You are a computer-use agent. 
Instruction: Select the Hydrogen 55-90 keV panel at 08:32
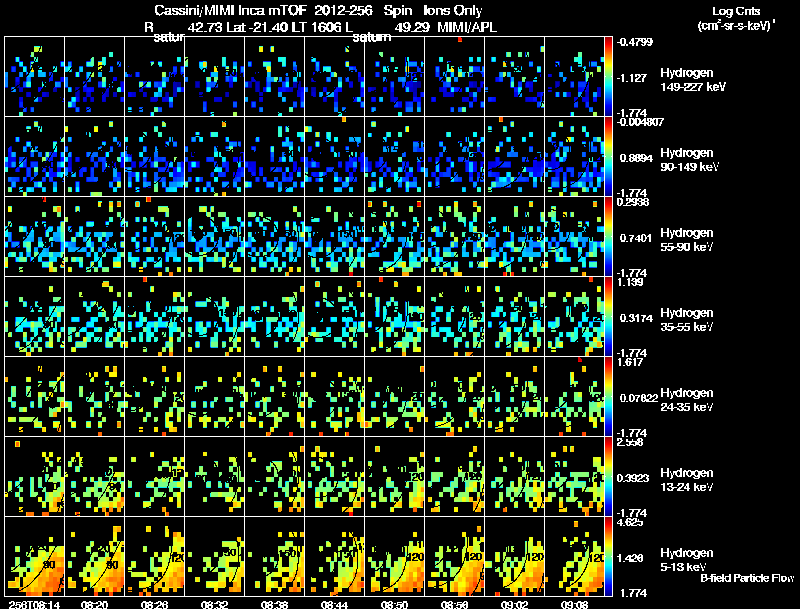click(x=214, y=237)
